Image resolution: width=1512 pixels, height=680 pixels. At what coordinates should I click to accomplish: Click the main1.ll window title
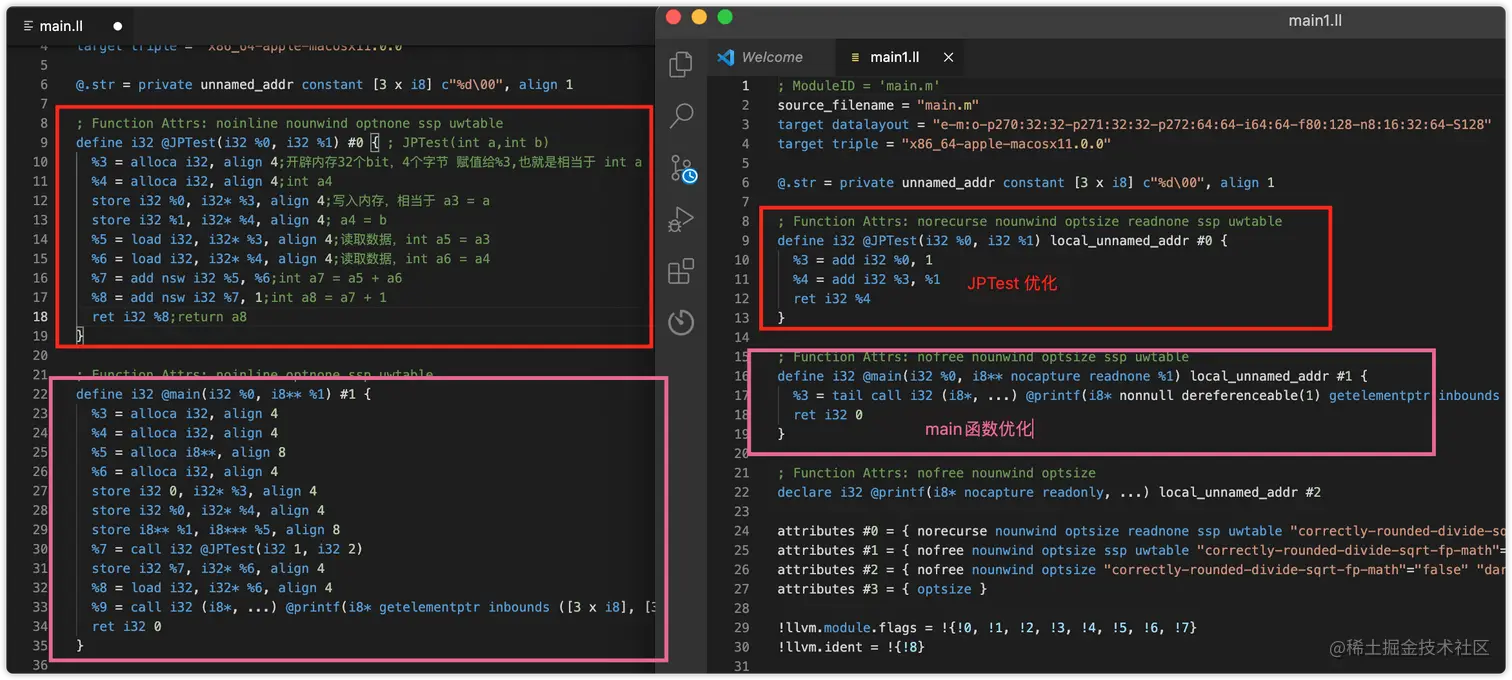(x=1315, y=20)
